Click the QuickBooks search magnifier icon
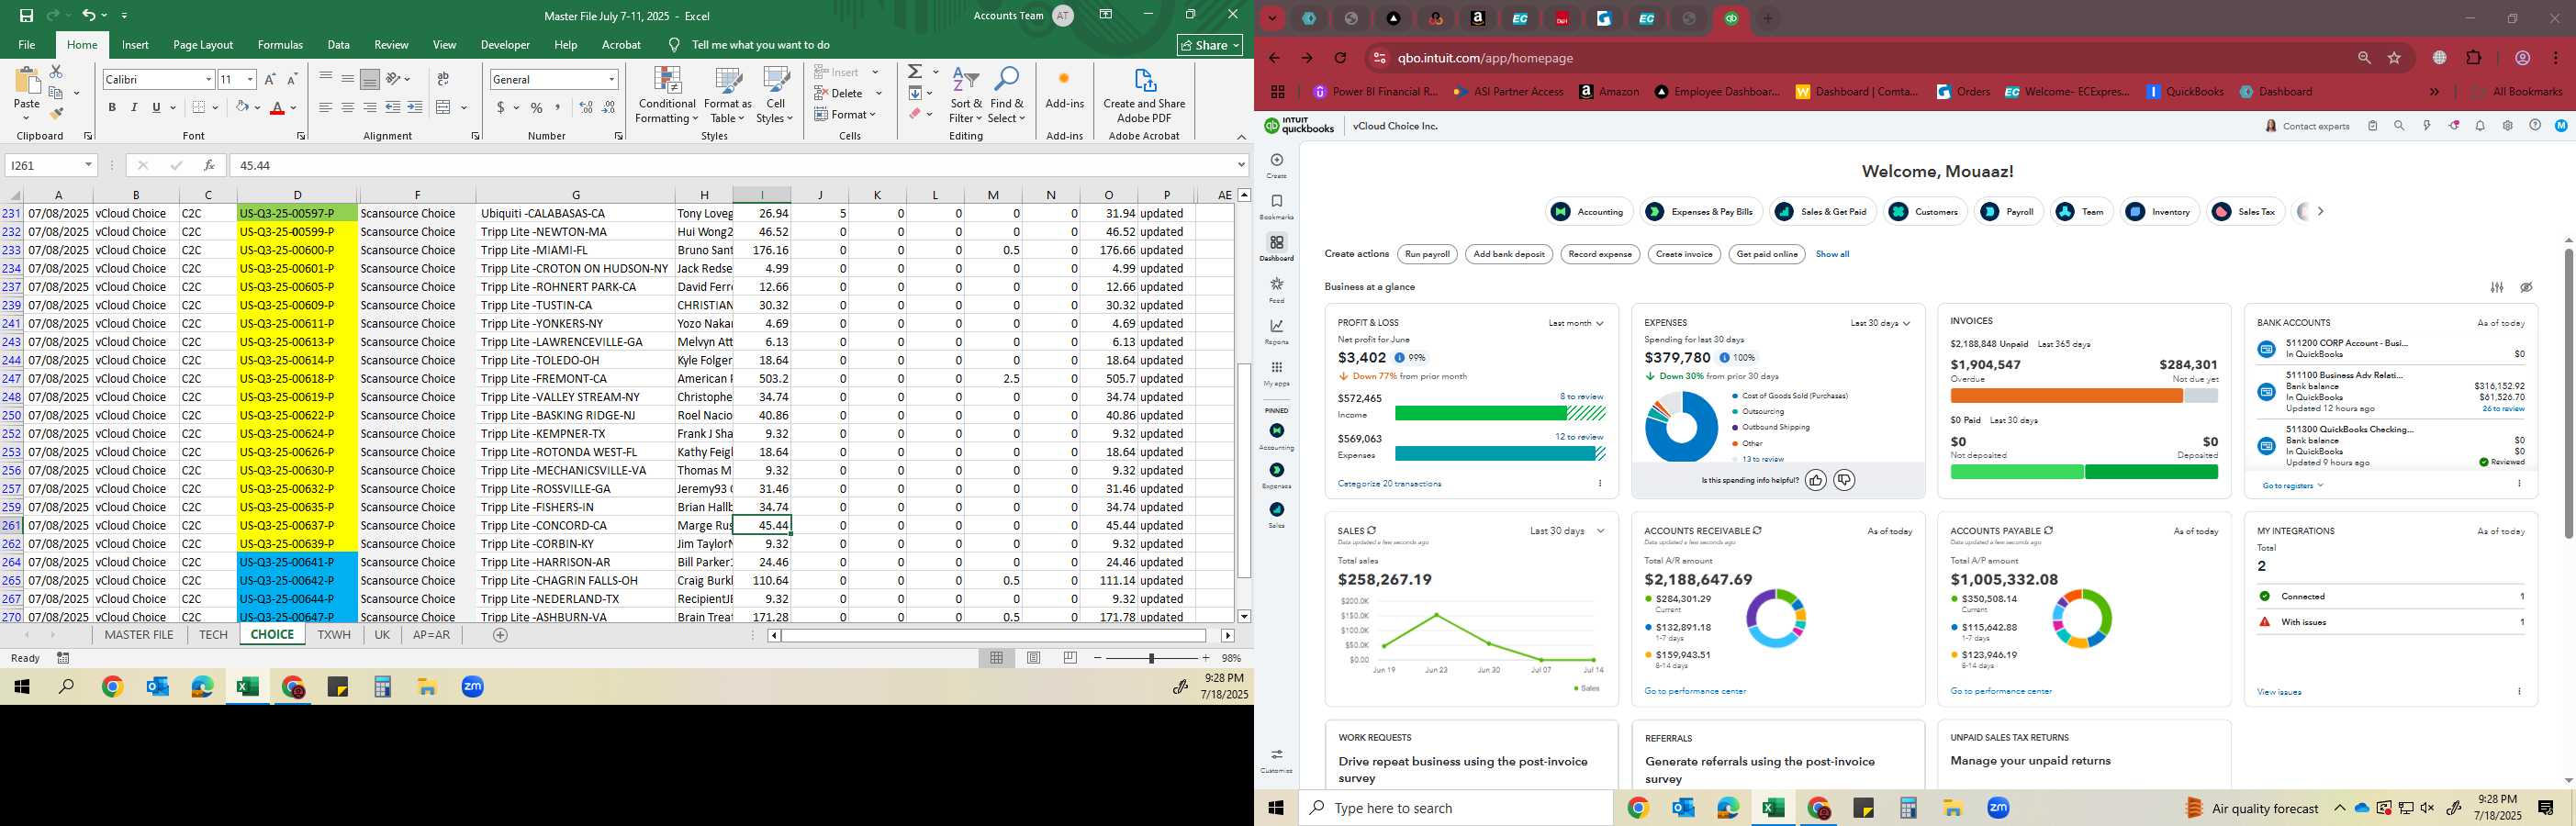This screenshot has height=826, width=2576. point(2399,126)
